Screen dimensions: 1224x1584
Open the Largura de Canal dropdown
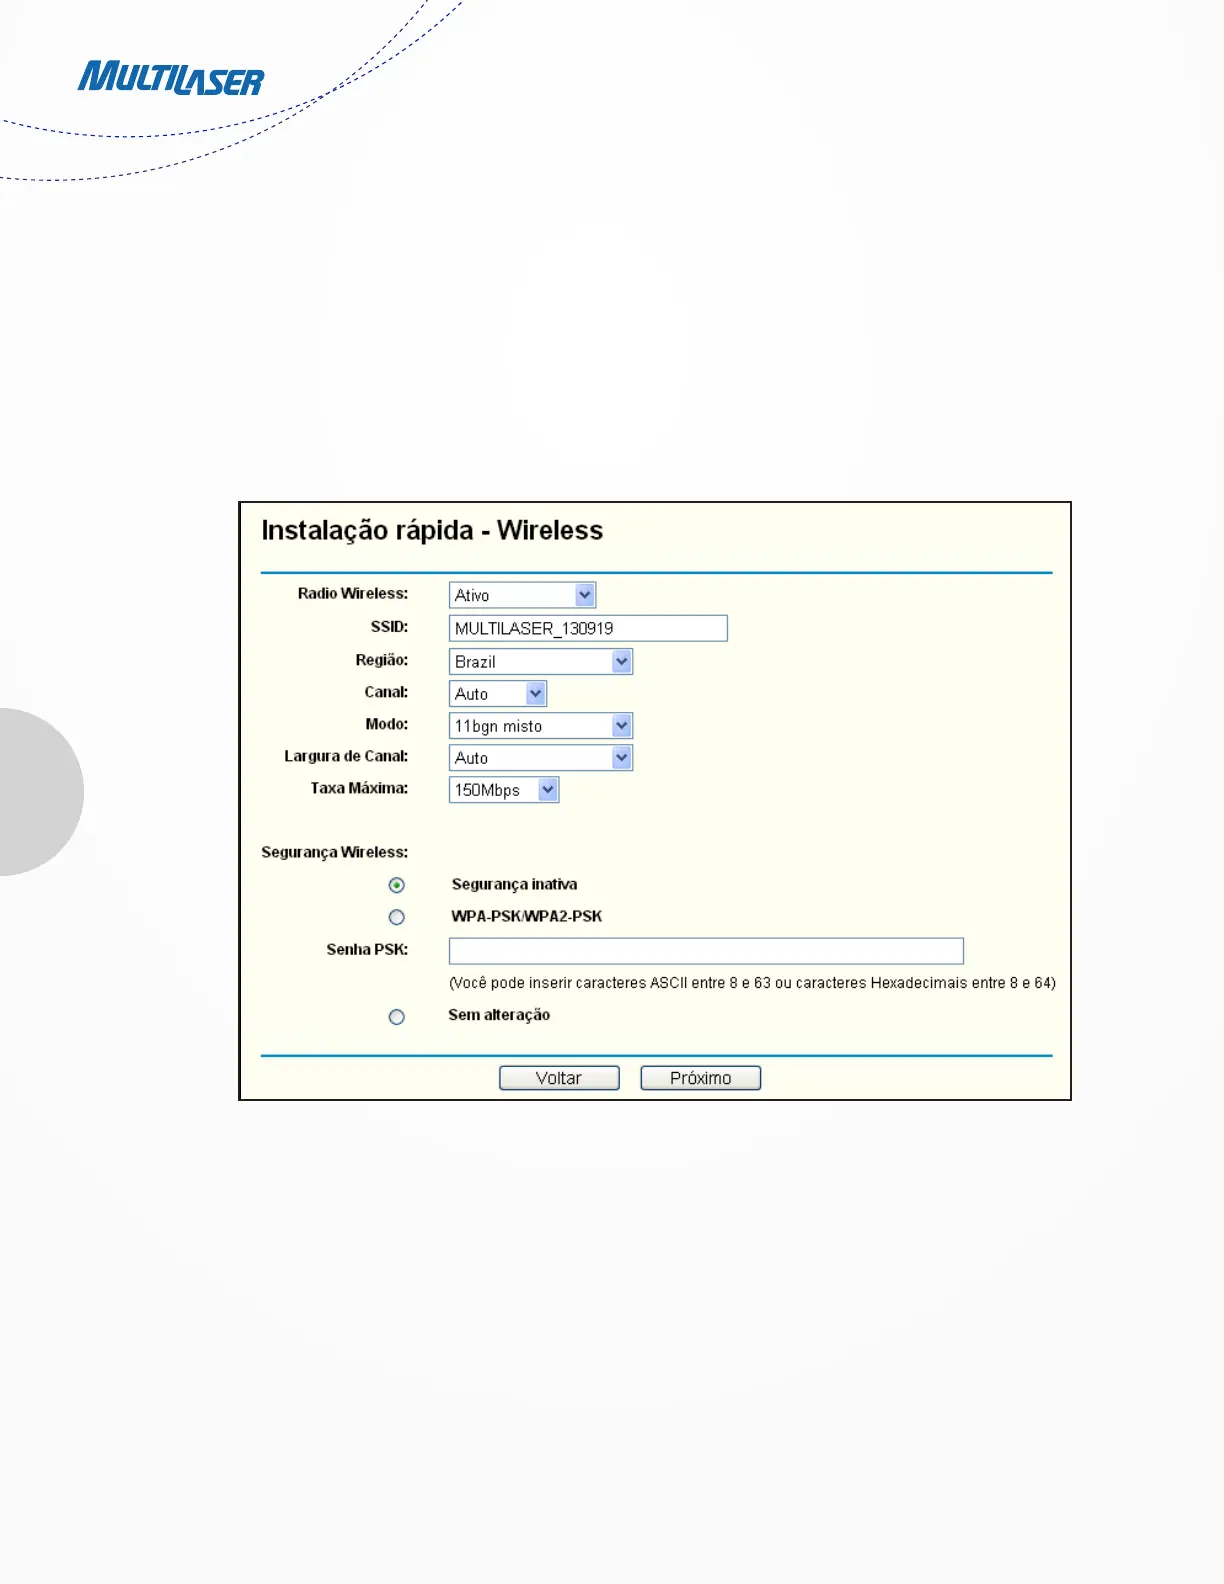(x=541, y=757)
